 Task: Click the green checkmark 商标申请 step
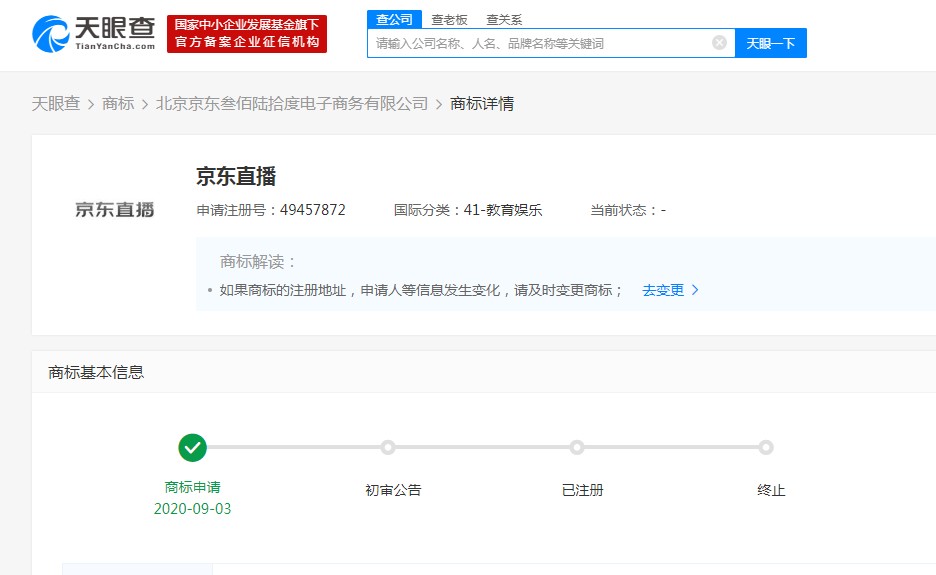pos(192,447)
